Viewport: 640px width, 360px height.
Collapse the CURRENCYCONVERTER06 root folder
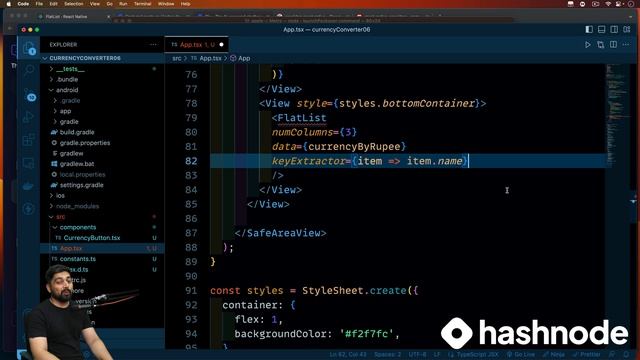coord(85,58)
